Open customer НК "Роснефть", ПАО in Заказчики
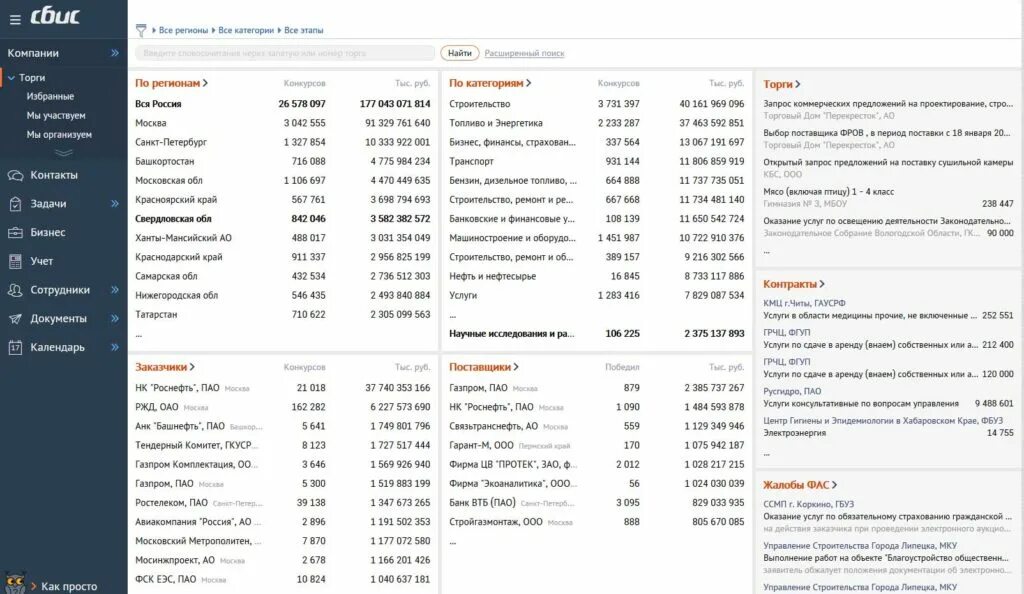The height and width of the screenshot is (594, 1024). click(x=177, y=388)
